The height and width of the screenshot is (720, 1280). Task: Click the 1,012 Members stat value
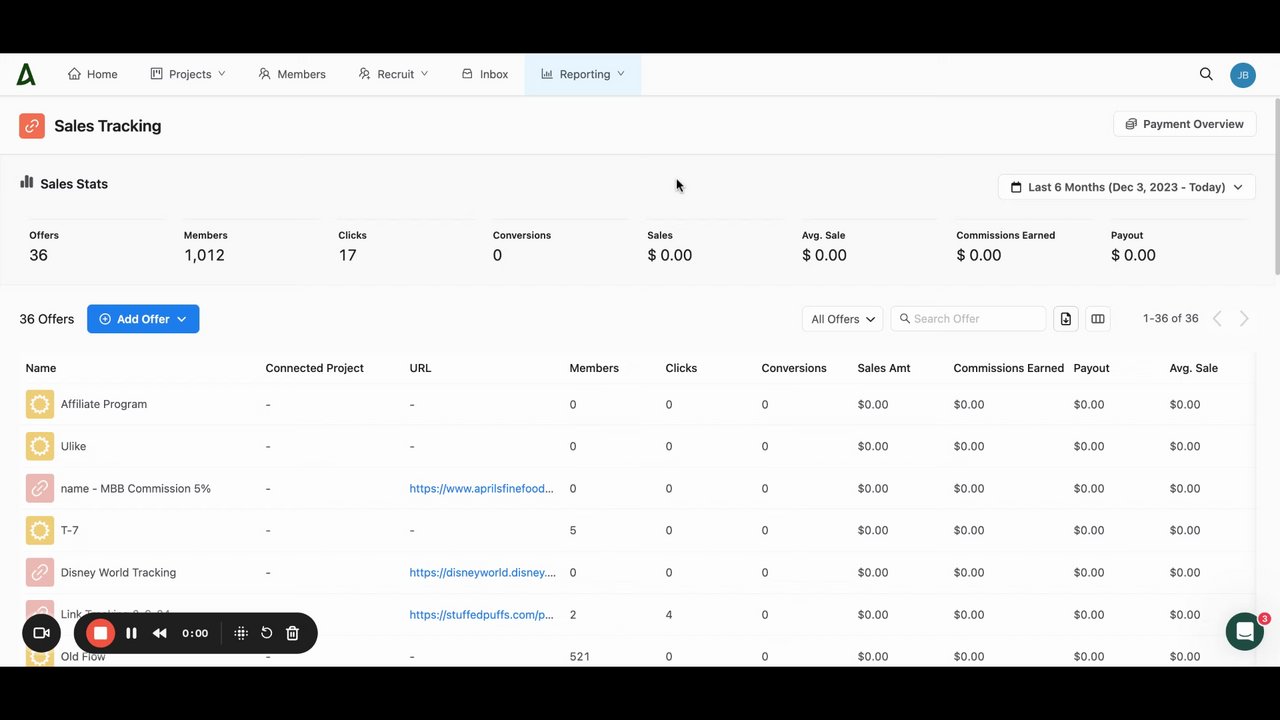[204, 255]
